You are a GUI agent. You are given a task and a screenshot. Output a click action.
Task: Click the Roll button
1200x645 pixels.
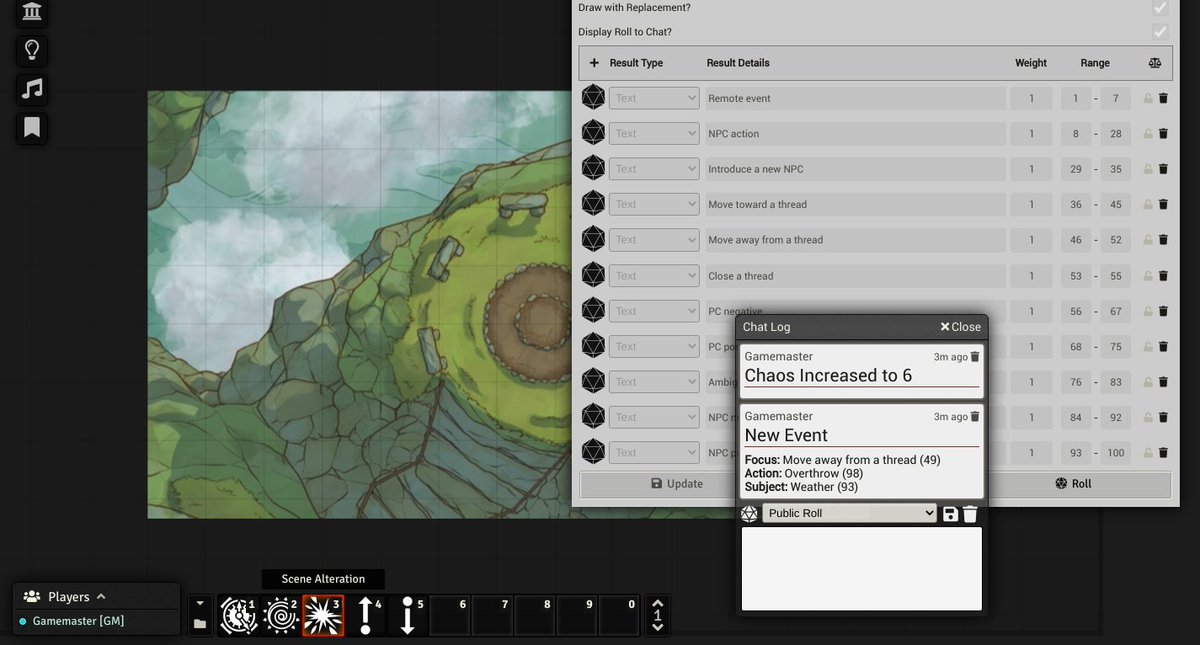pyautogui.click(x=1075, y=484)
